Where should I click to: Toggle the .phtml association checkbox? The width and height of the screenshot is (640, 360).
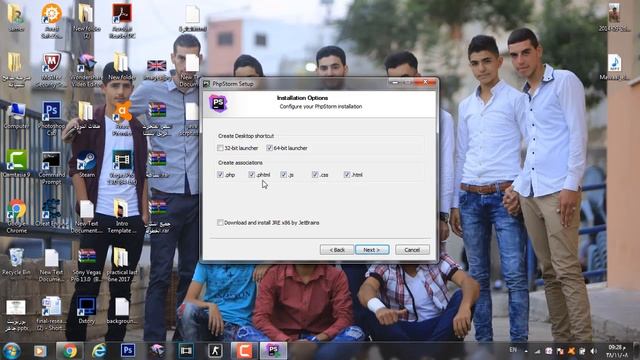tap(251, 174)
